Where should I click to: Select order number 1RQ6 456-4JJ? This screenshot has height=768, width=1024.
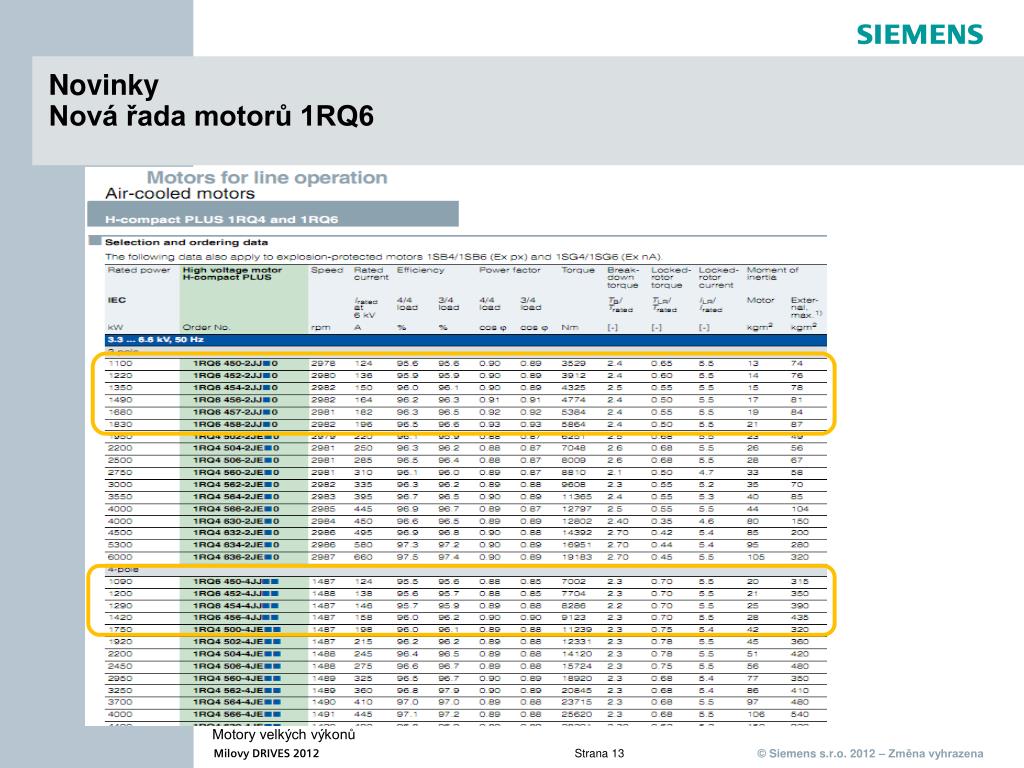pyautogui.click(x=235, y=617)
